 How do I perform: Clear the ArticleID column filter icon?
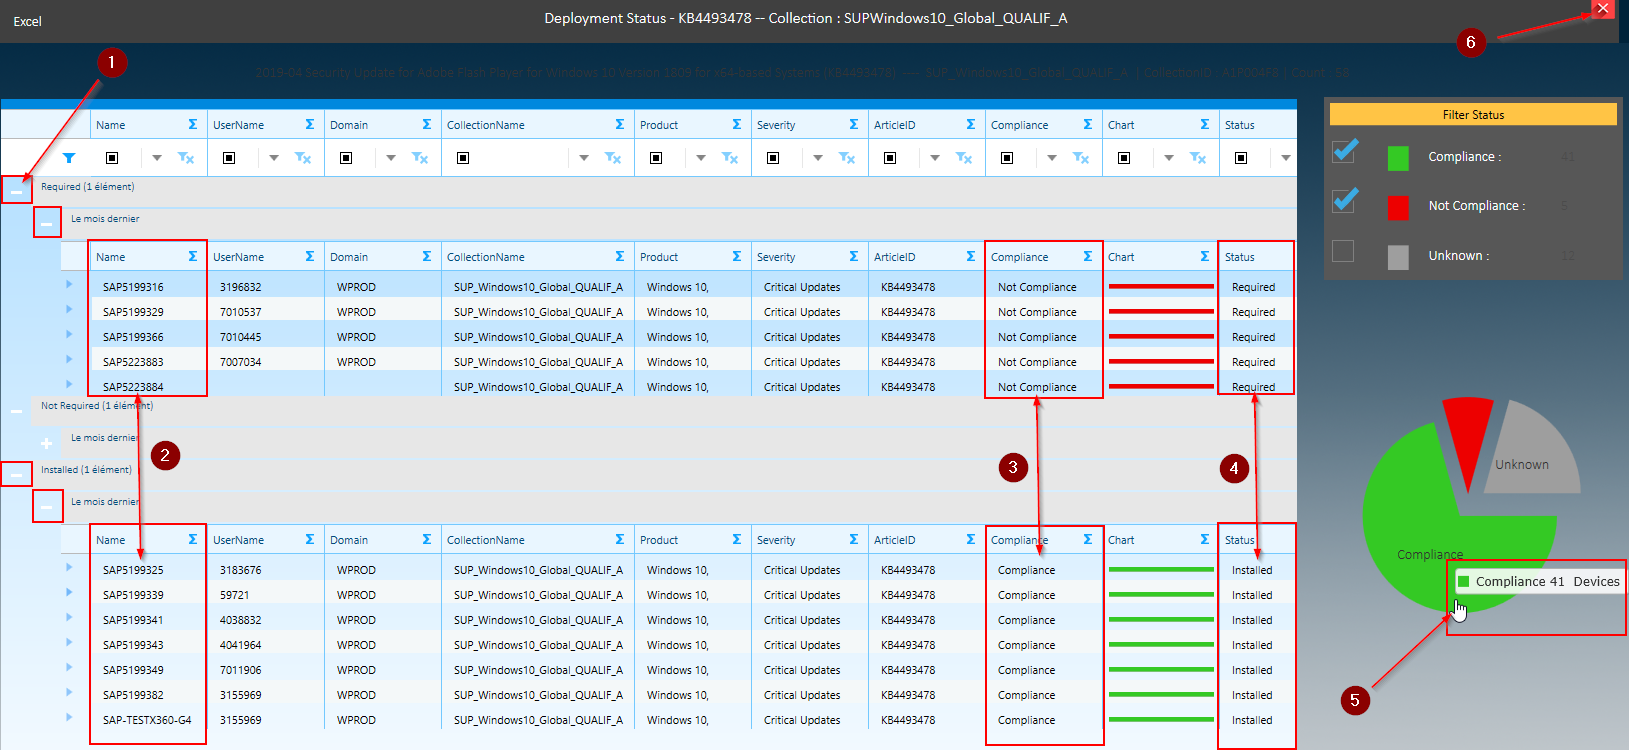click(964, 158)
